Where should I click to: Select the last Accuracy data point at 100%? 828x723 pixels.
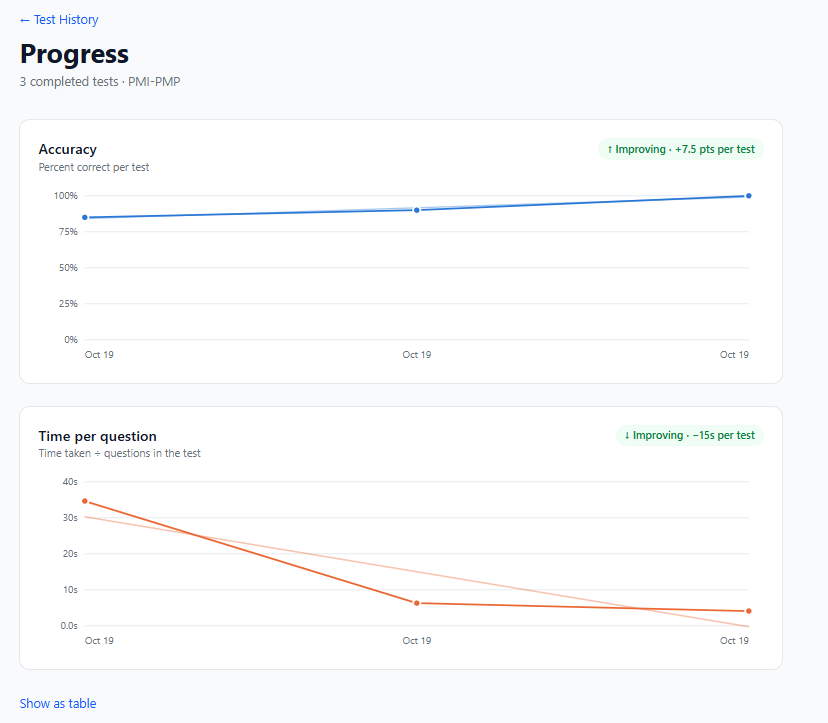tap(748, 196)
